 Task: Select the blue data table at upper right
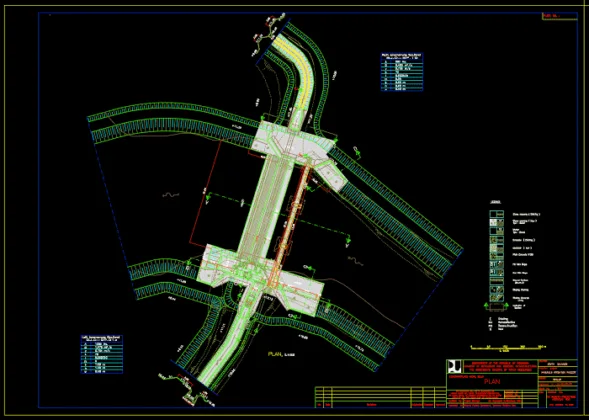402,72
